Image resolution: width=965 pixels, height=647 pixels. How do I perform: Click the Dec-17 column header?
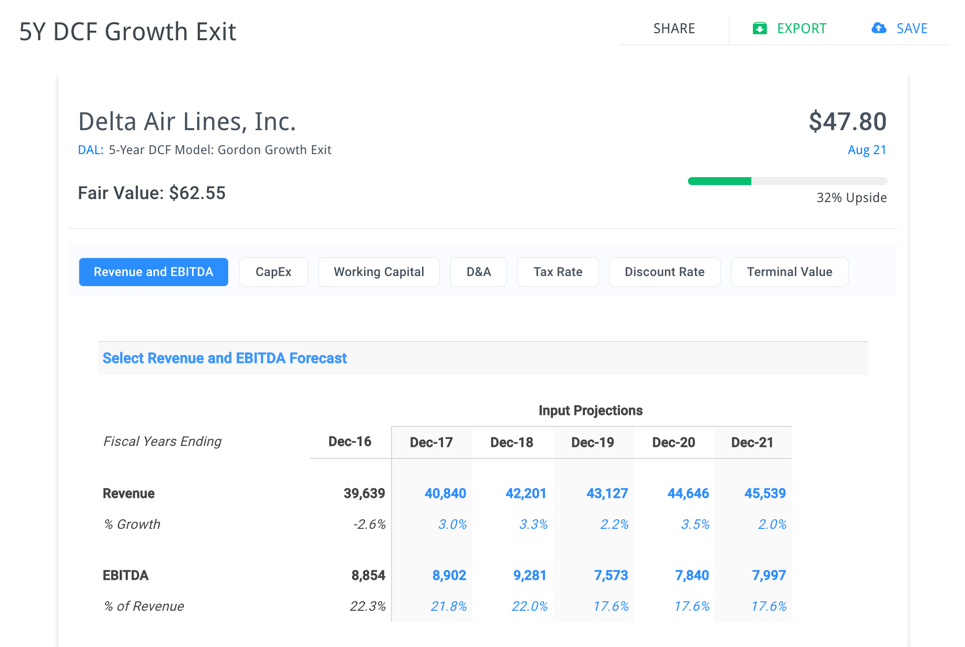coord(431,443)
